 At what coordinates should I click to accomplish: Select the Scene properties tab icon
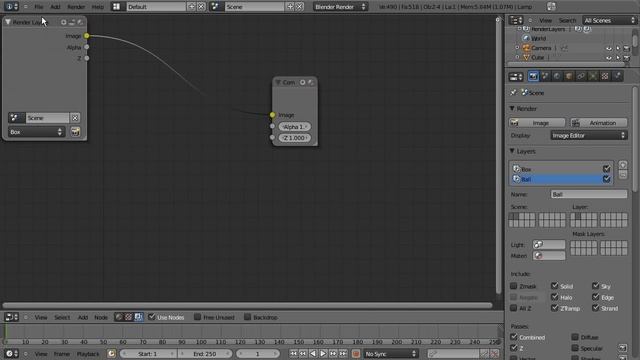coord(545,76)
